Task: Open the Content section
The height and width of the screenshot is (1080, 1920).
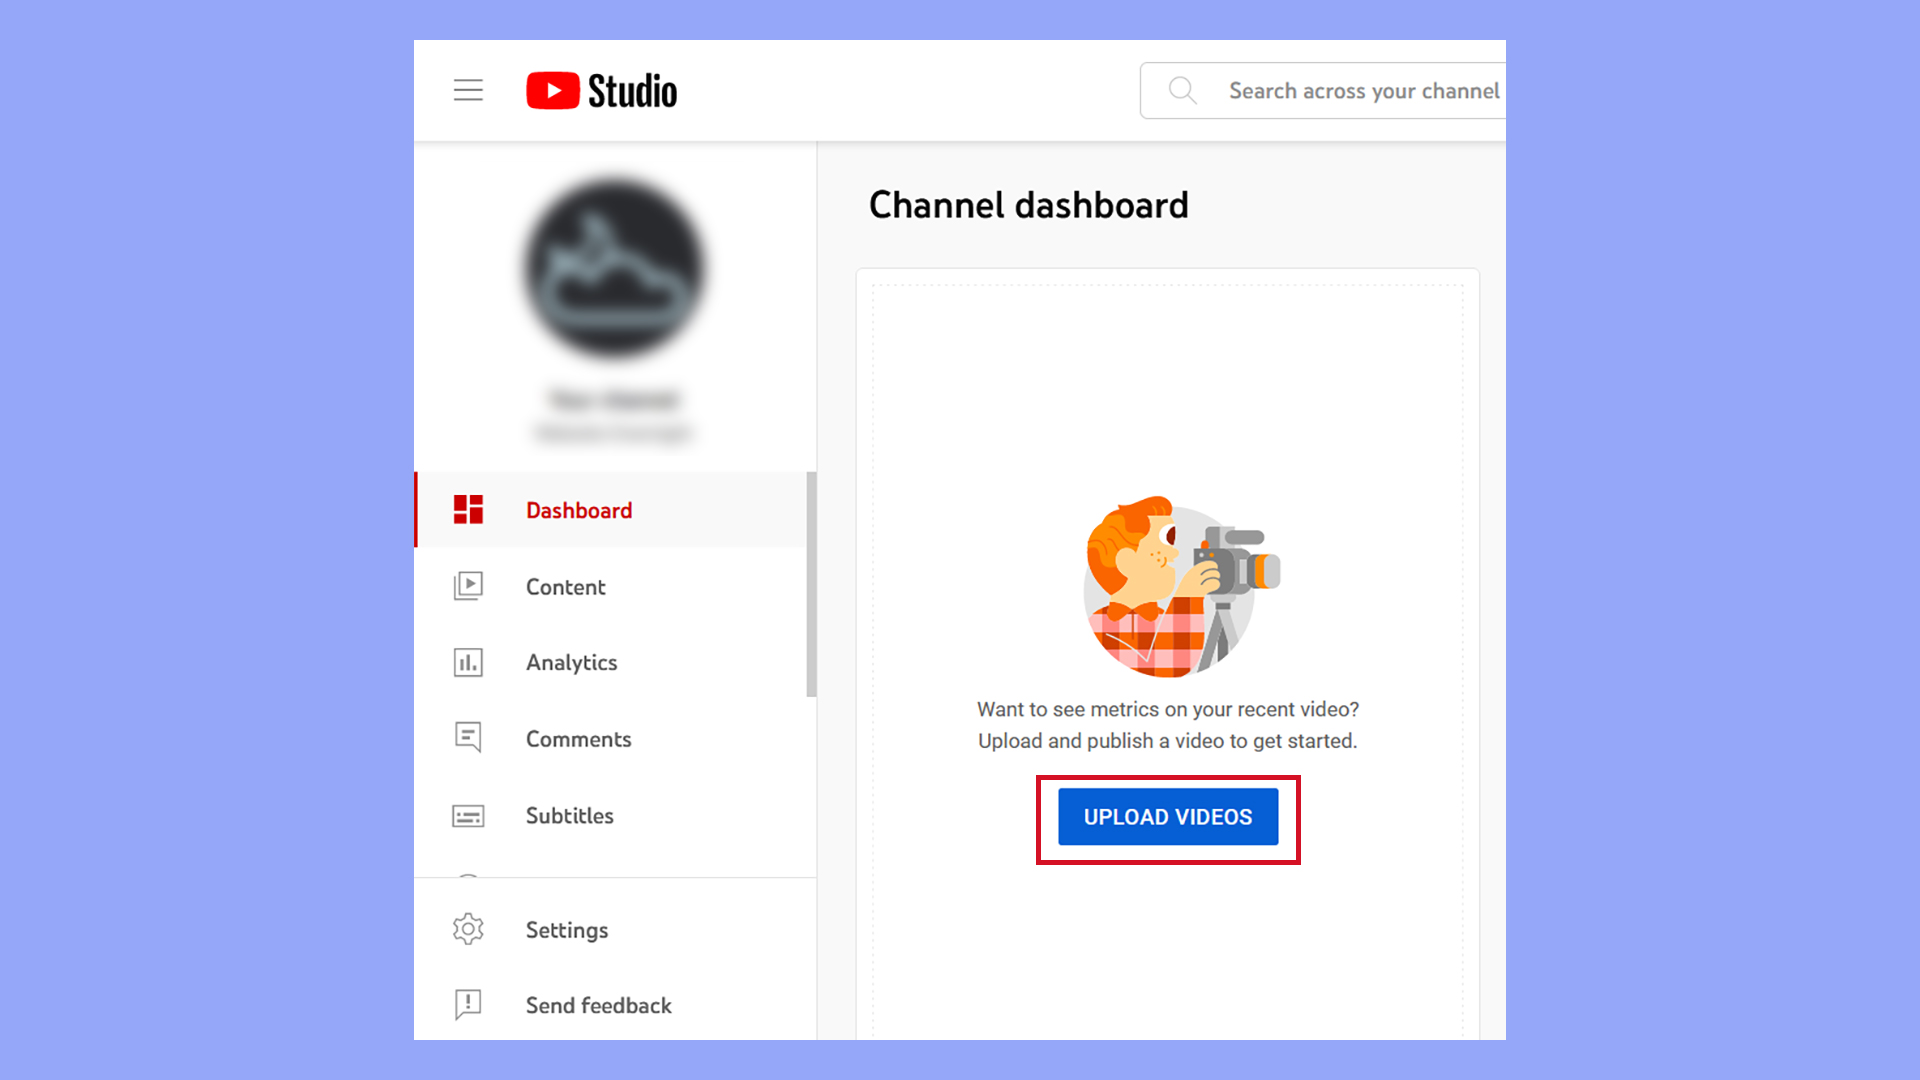Action: pos(565,587)
